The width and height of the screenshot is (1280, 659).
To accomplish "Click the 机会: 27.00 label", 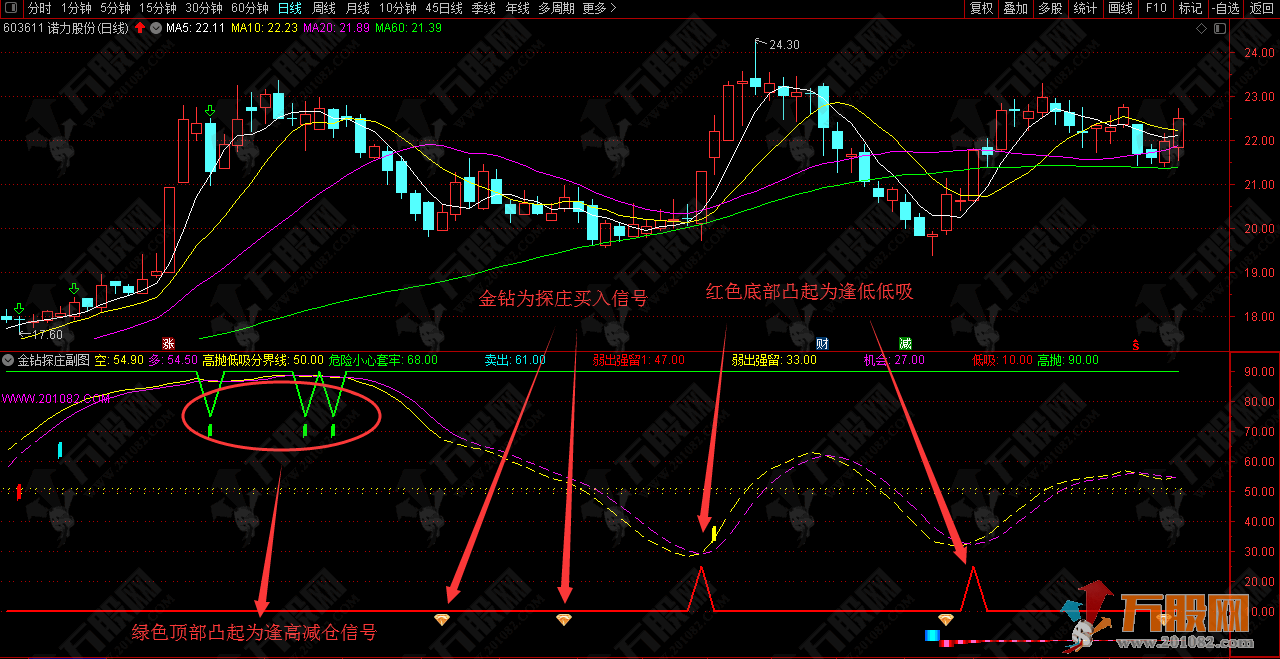I will pos(894,360).
